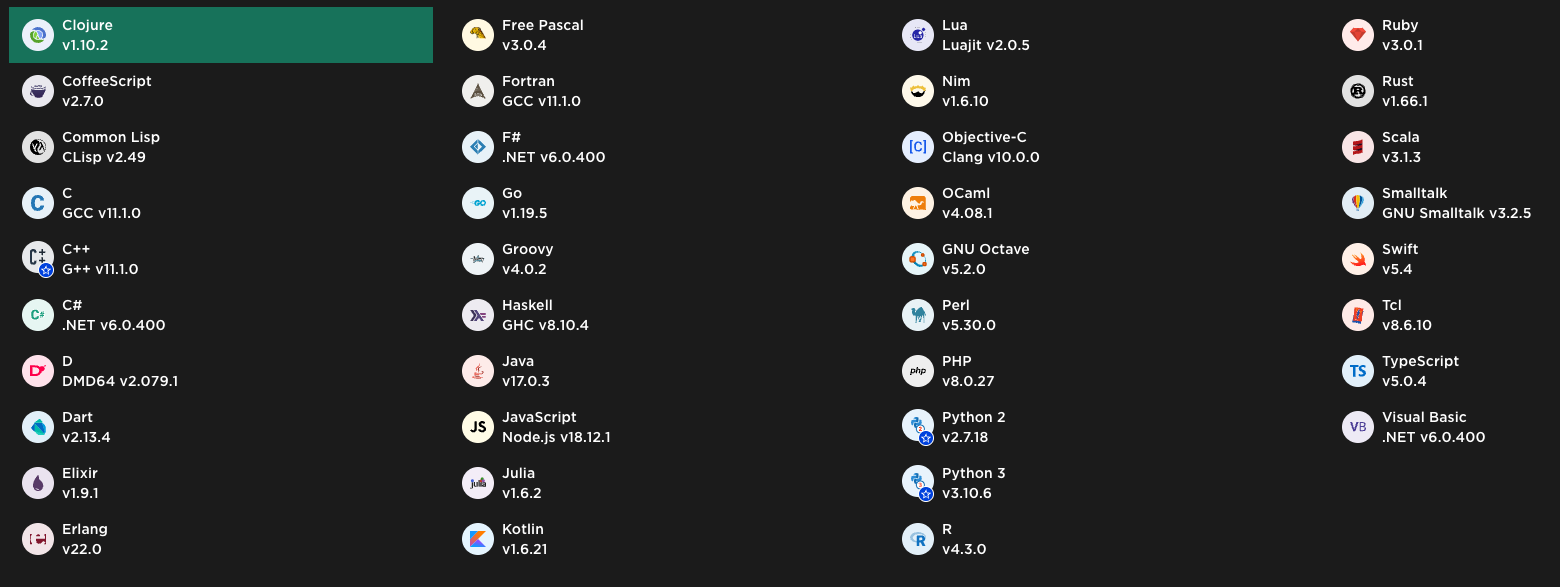The height and width of the screenshot is (587, 1560).
Task: Select the TypeScript TS icon
Action: (1358, 371)
